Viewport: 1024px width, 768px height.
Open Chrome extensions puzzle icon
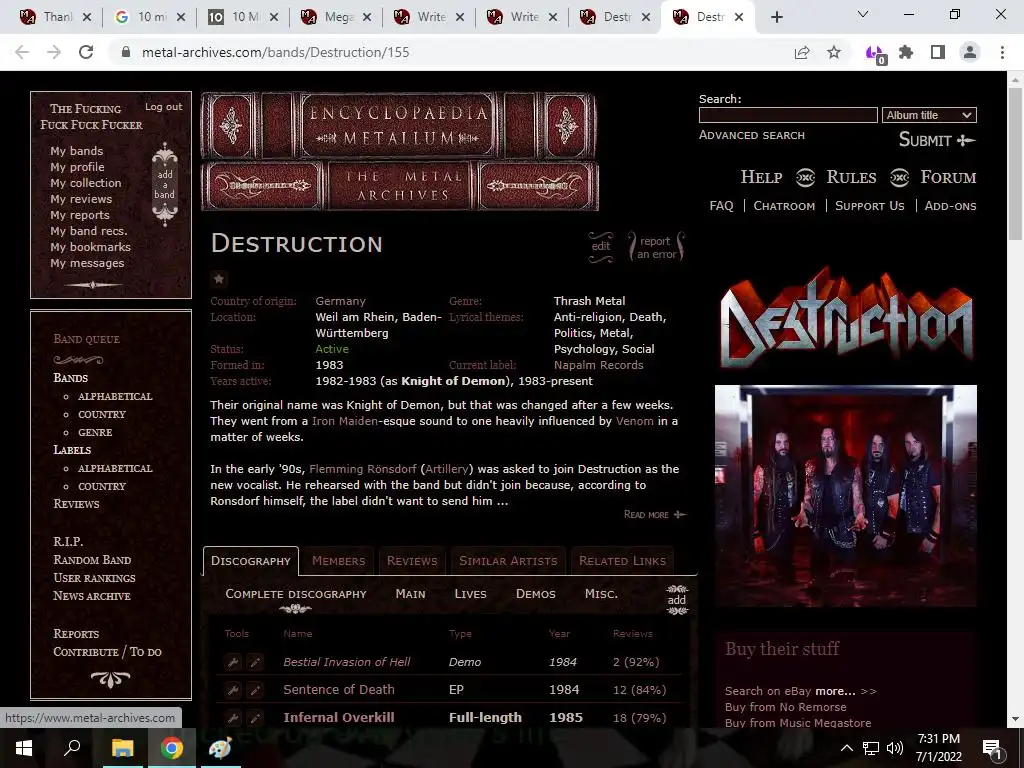(x=906, y=52)
